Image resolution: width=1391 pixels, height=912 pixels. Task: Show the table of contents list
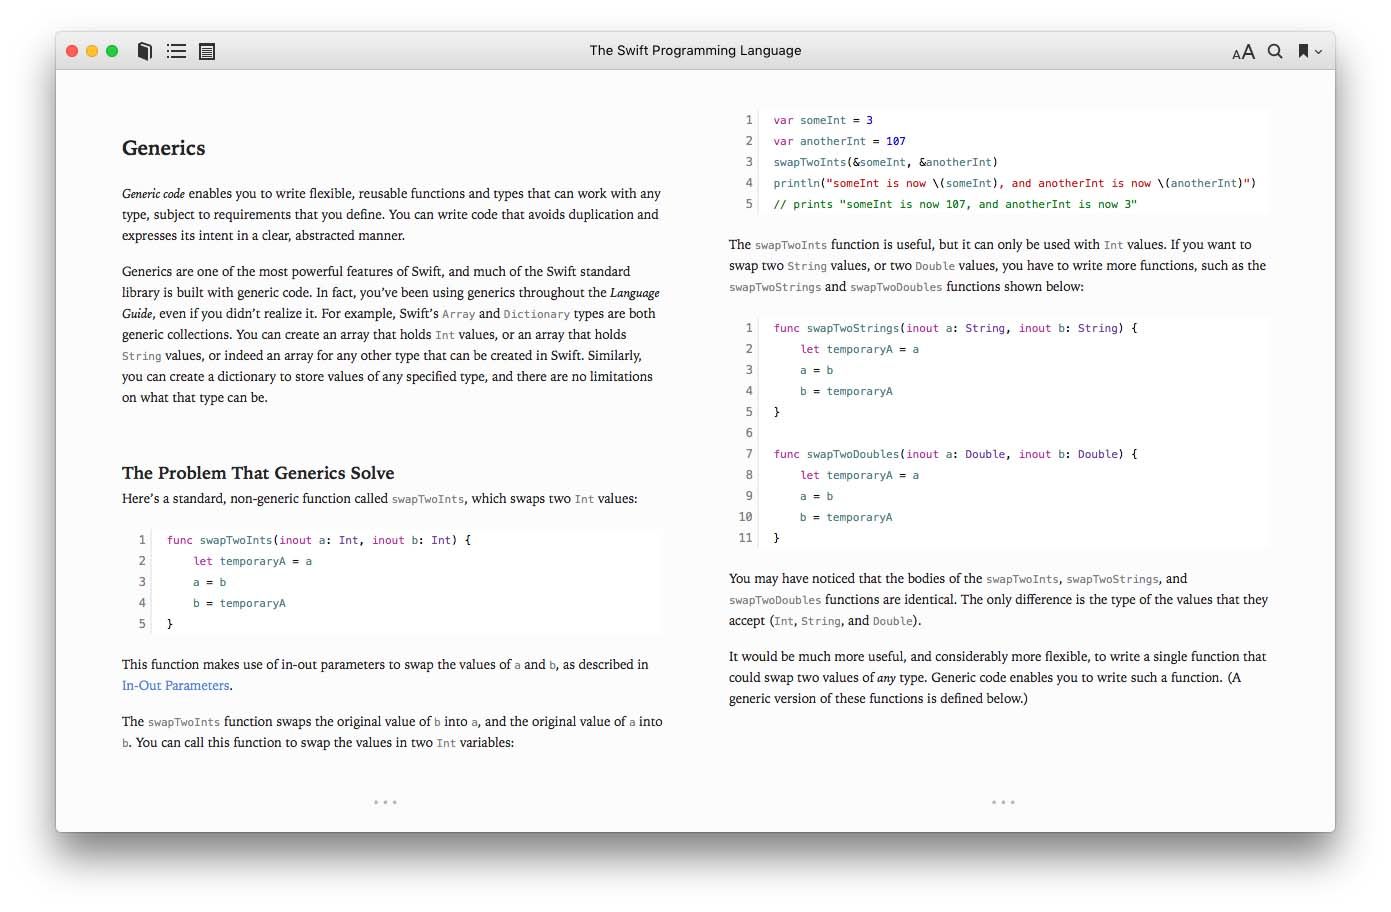(177, 51)
